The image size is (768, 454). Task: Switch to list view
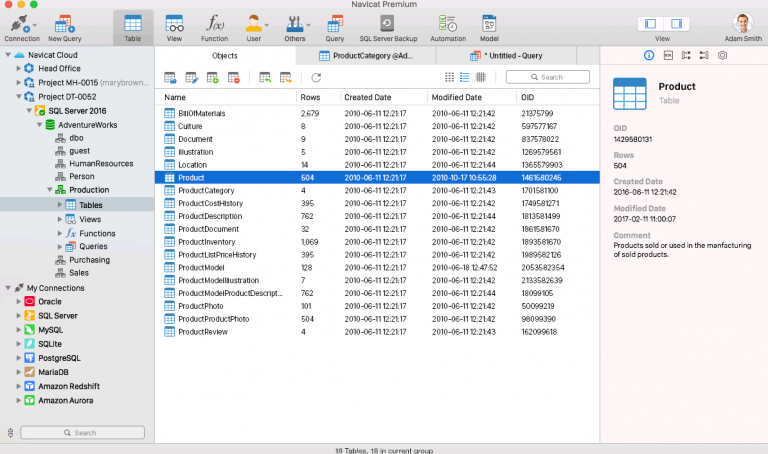tap(465, 77)
